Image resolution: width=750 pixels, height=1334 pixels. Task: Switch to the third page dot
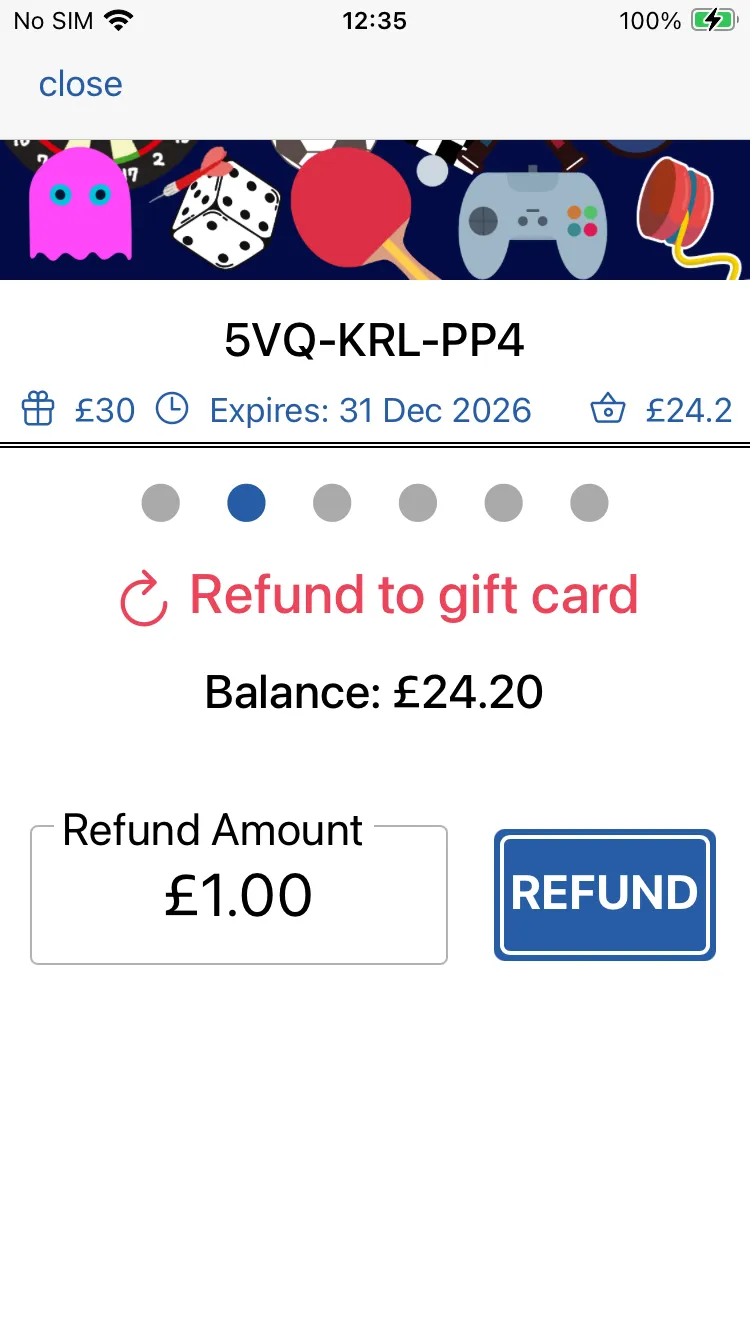click(332, 502)
